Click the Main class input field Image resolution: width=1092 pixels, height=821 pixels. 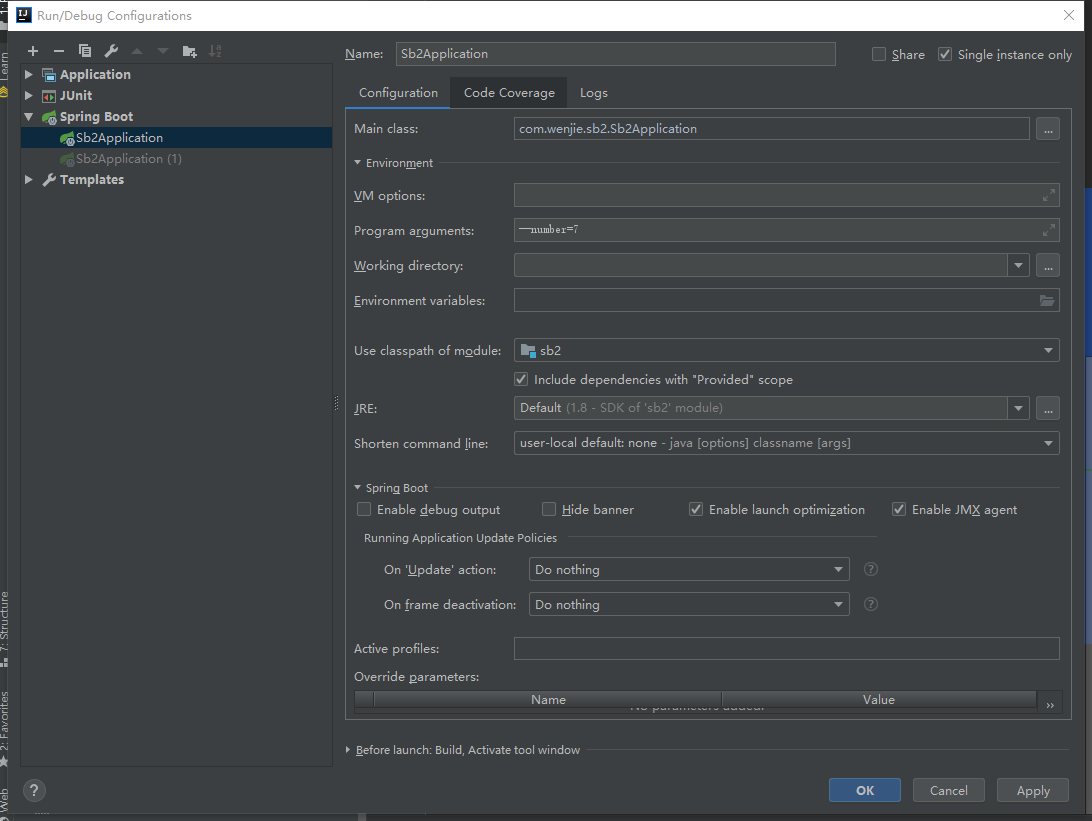[x=772, y=129]
